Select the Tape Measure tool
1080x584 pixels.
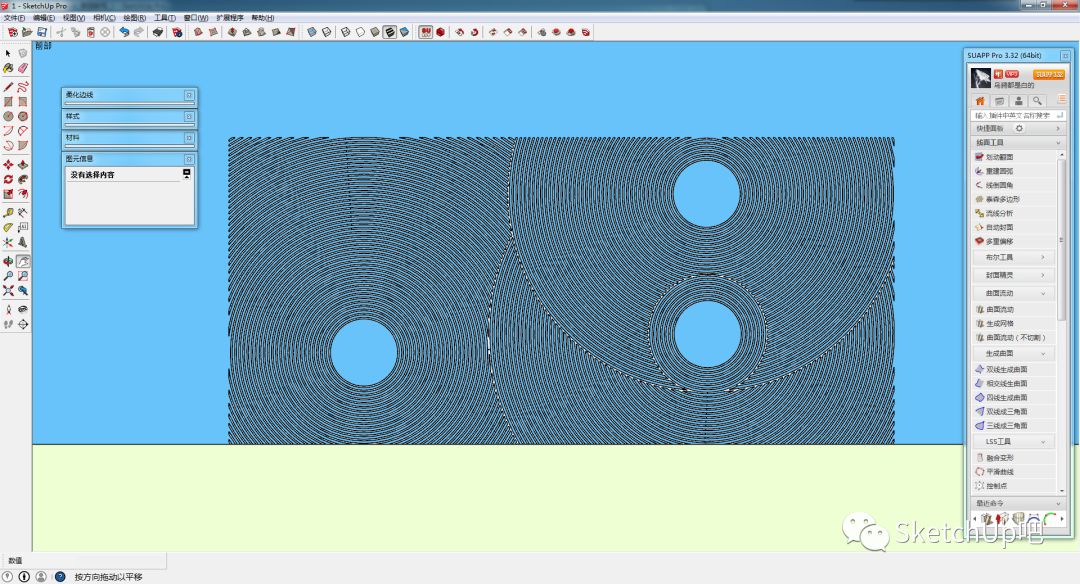8,213
